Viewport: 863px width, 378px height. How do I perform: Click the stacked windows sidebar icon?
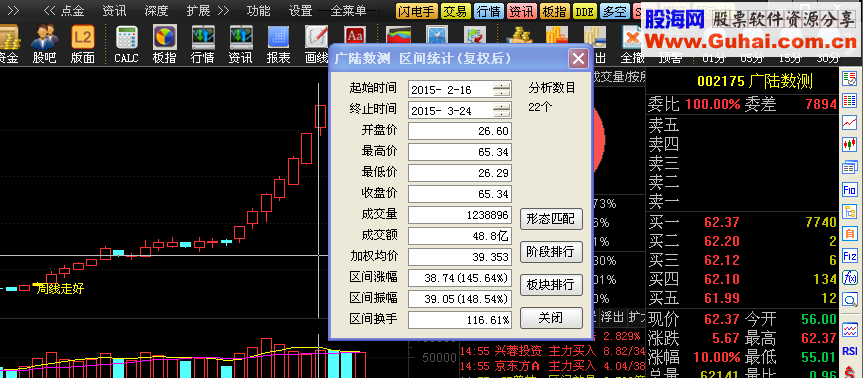[850, 167]
